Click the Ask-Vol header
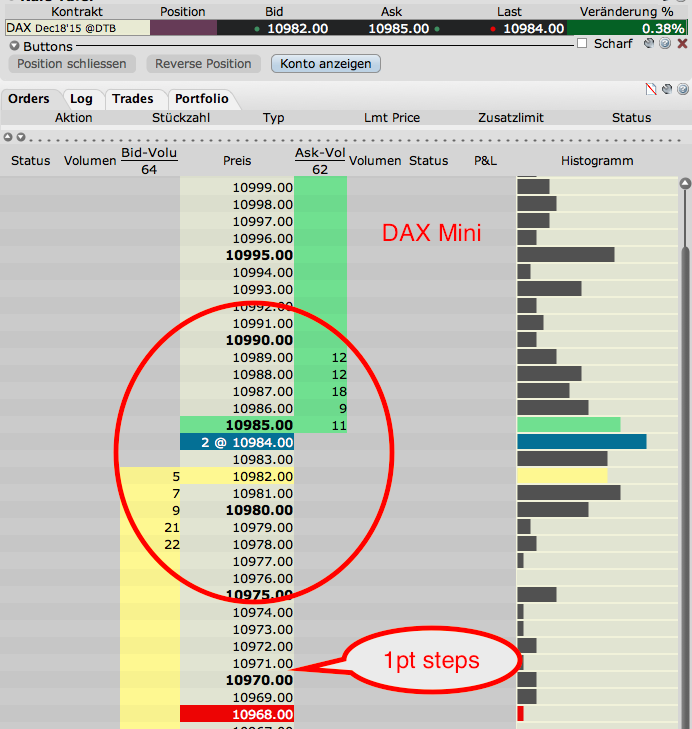Screen dimensions: 692x729 (320, 152)
